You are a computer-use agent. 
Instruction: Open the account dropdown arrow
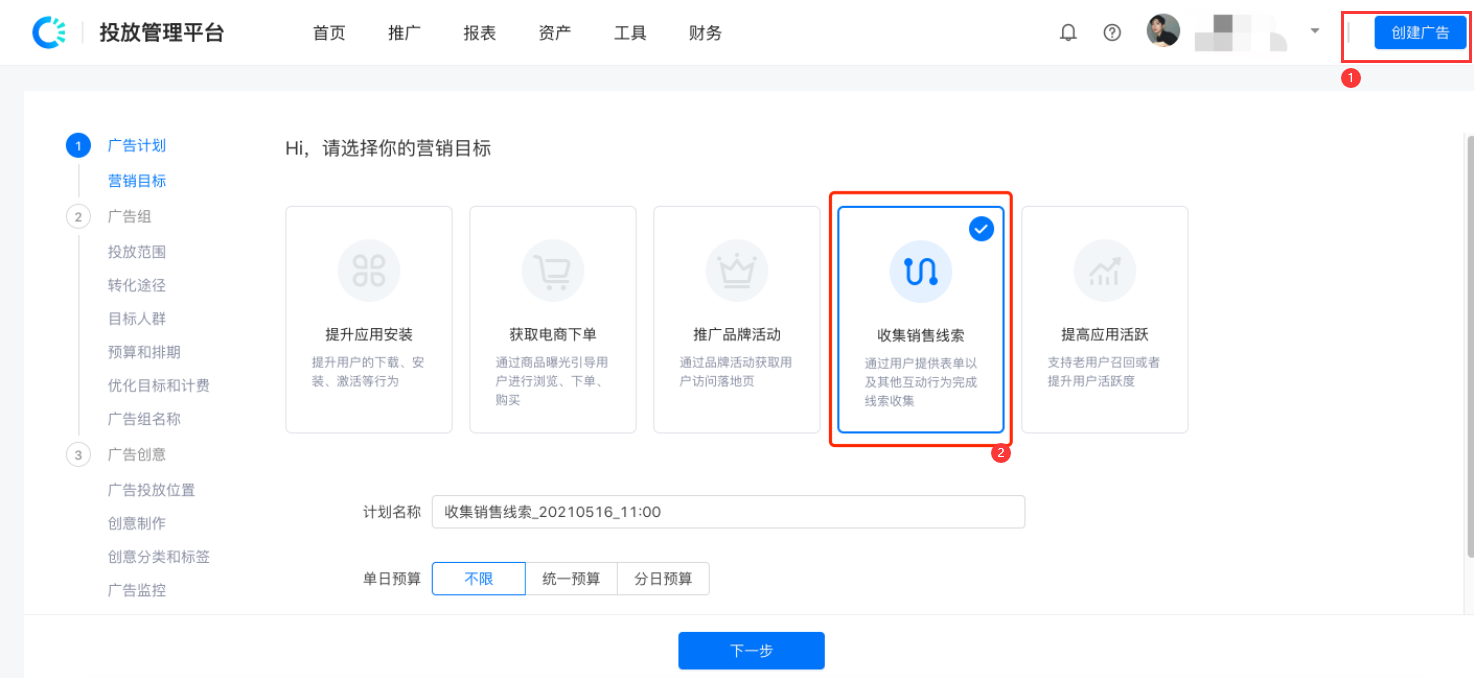pyautogui.click(x=1314, y=31)
